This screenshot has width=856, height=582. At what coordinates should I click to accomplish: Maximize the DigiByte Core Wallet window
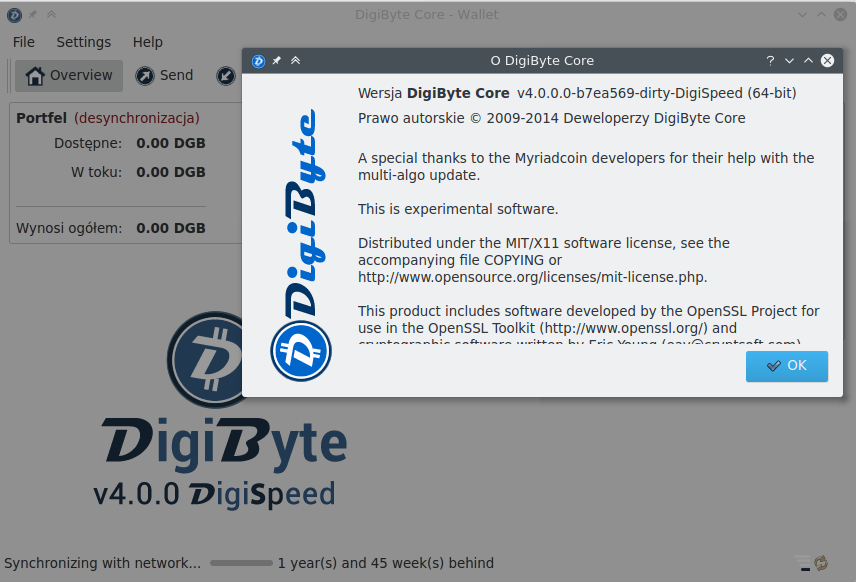(x=821, y=15)
